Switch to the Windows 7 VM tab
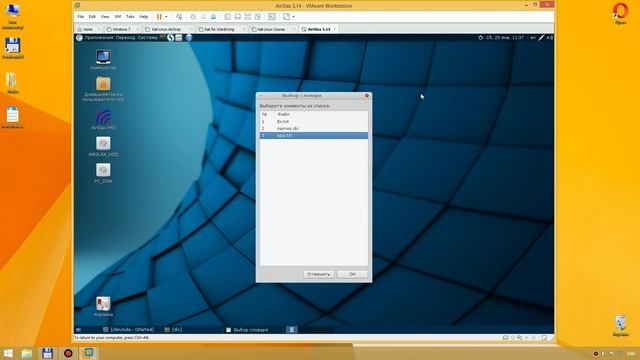Image resolution: width=640 pixels, height=360 pixels. 121,29
